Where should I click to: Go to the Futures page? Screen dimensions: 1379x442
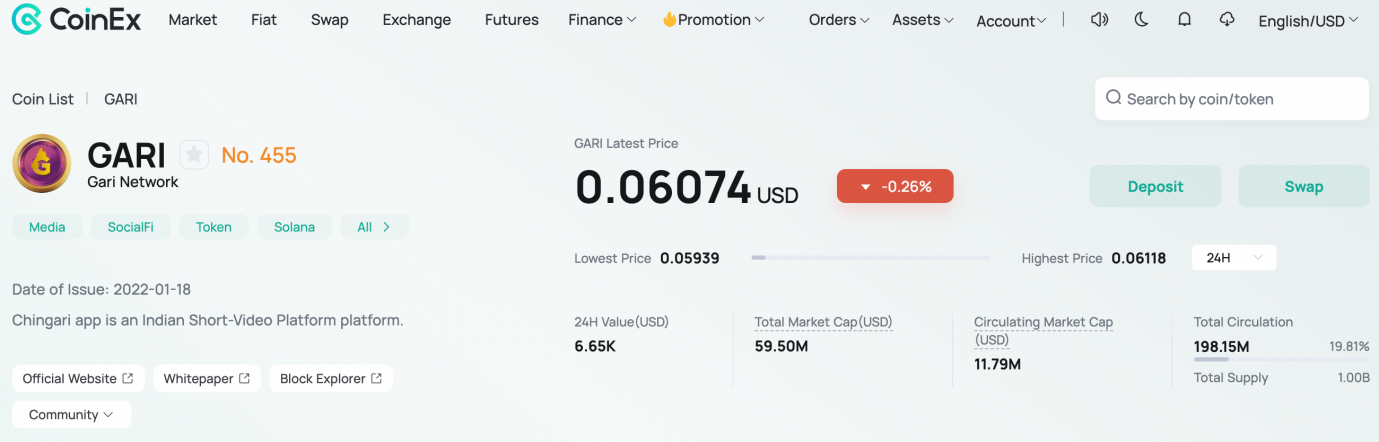coord(511,20)
